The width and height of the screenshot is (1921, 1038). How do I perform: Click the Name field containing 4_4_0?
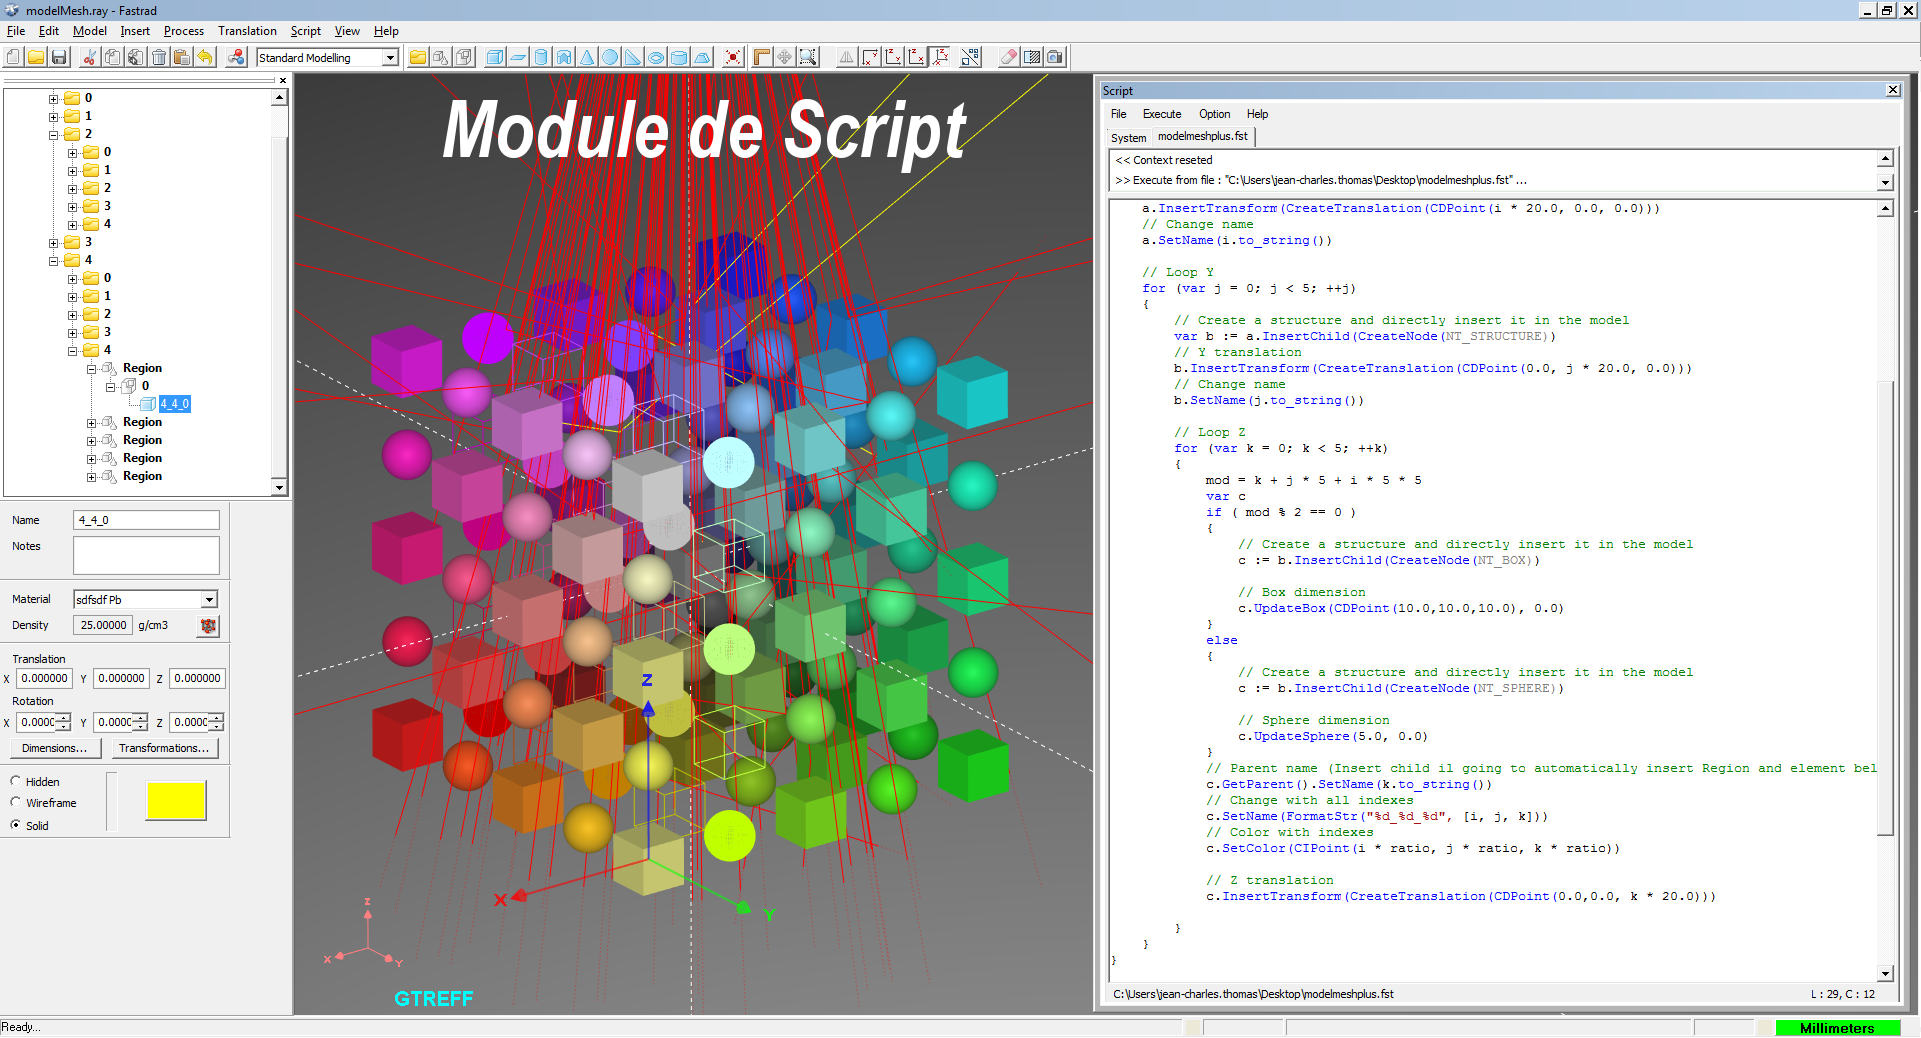pyautogui.click(x=146, y=520)
